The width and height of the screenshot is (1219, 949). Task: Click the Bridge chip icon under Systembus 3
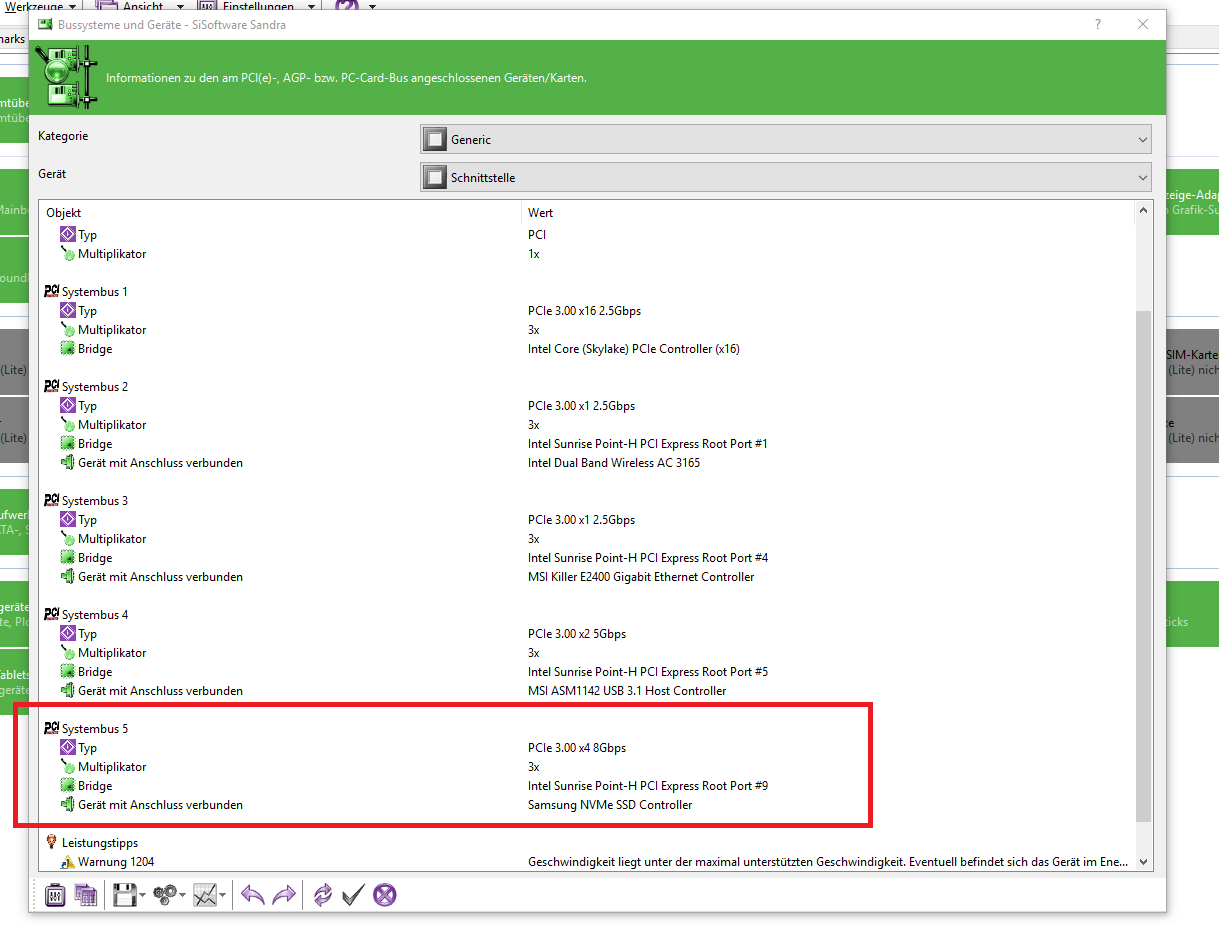click(68, 557)
